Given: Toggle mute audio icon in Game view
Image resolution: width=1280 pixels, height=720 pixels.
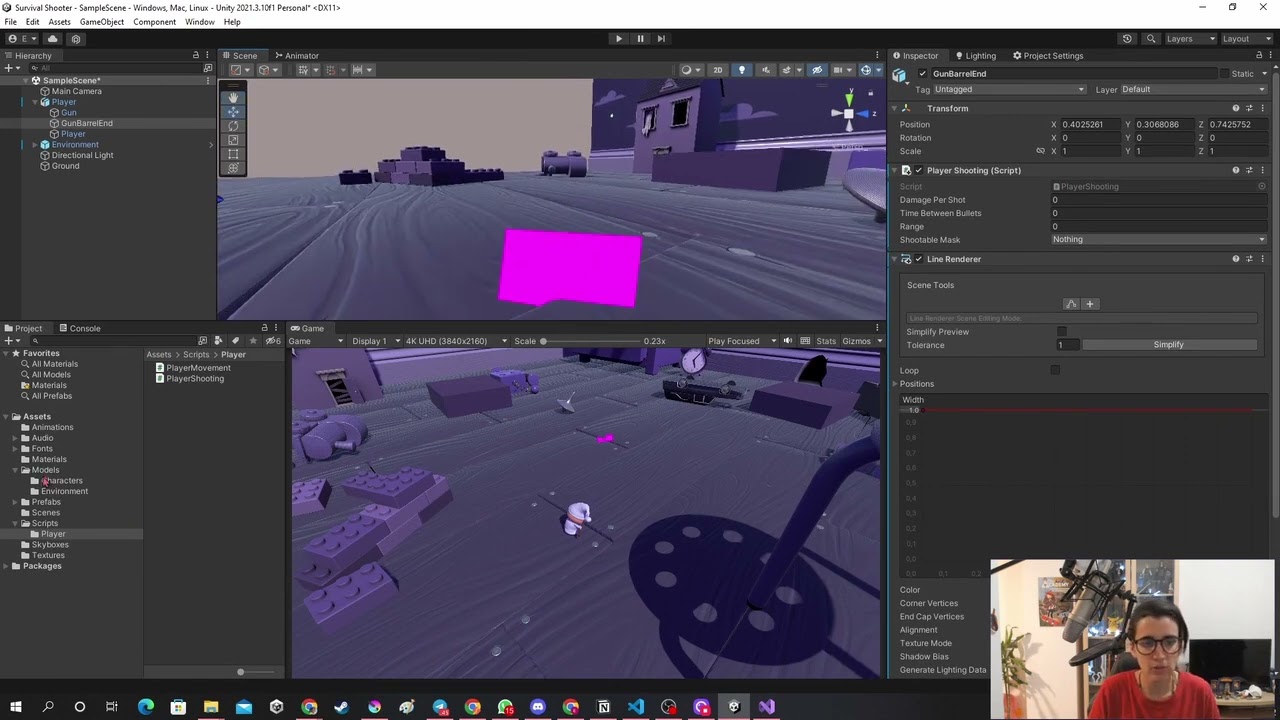Looking at the screenshot, I should pyautogui.click(x=788, y=342).
